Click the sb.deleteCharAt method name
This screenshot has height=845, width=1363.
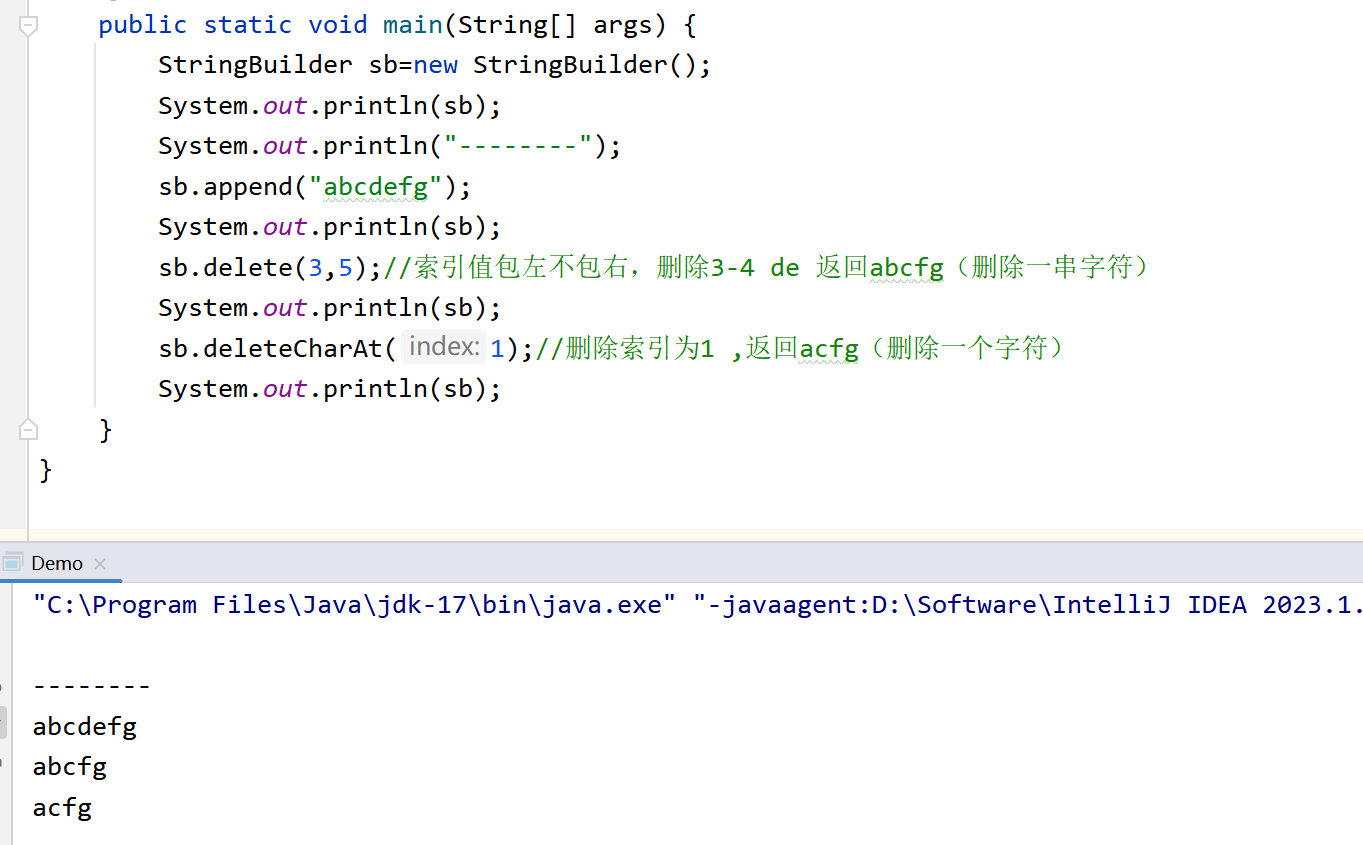coord(293,348)
